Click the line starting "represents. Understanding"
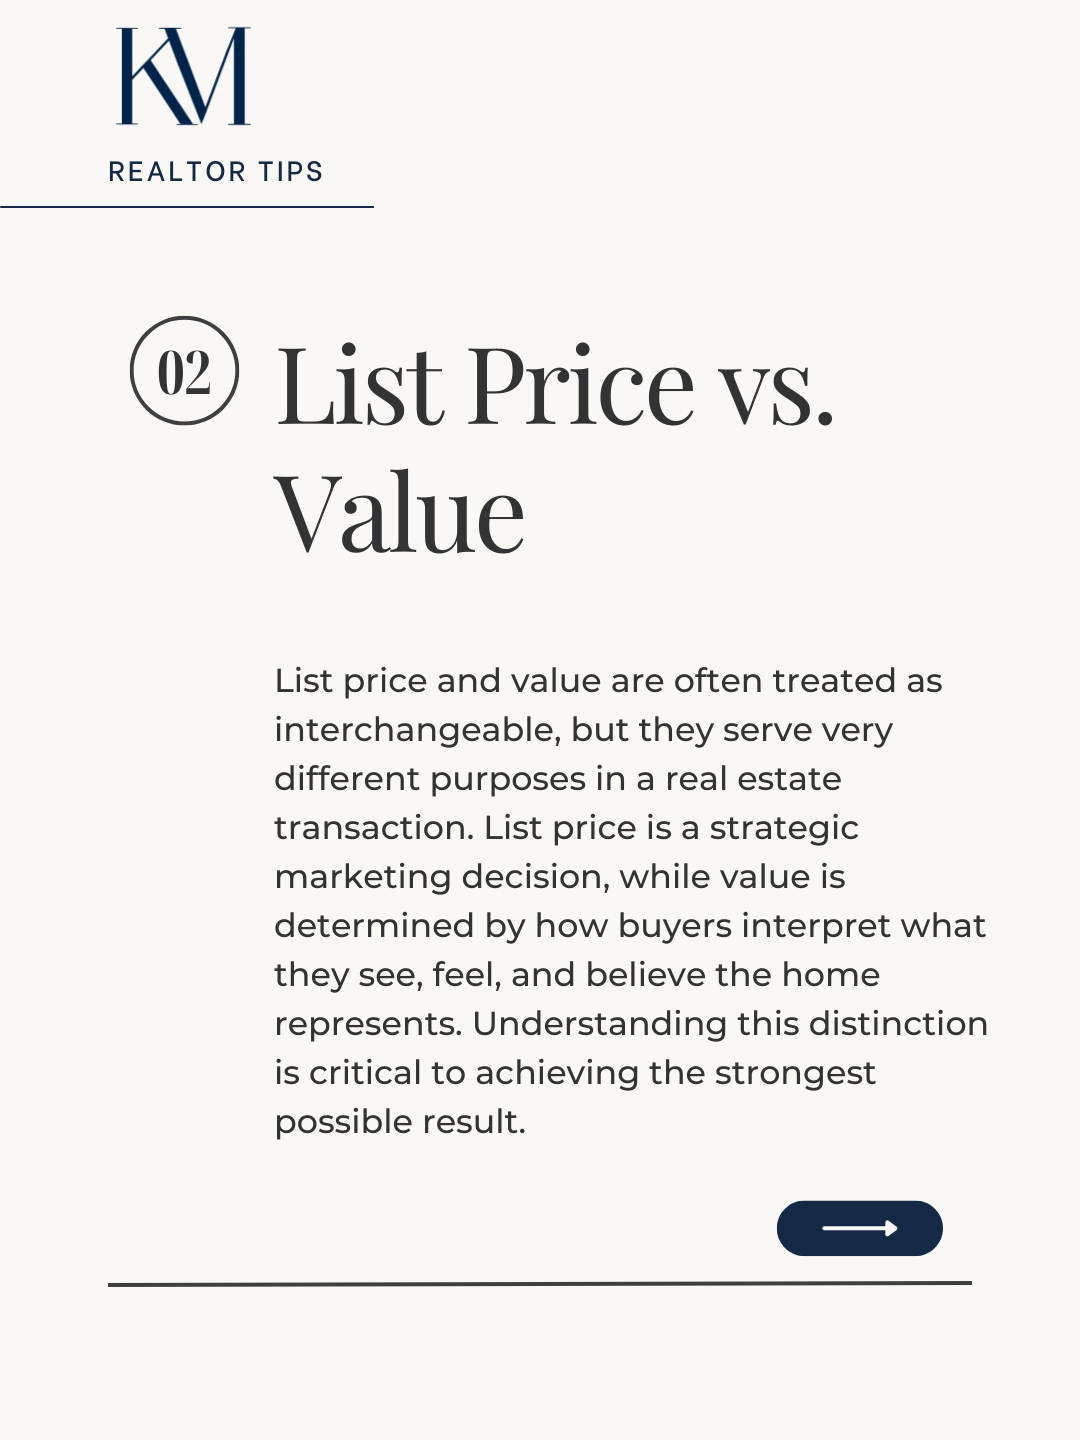 [x=631, y=1024]
